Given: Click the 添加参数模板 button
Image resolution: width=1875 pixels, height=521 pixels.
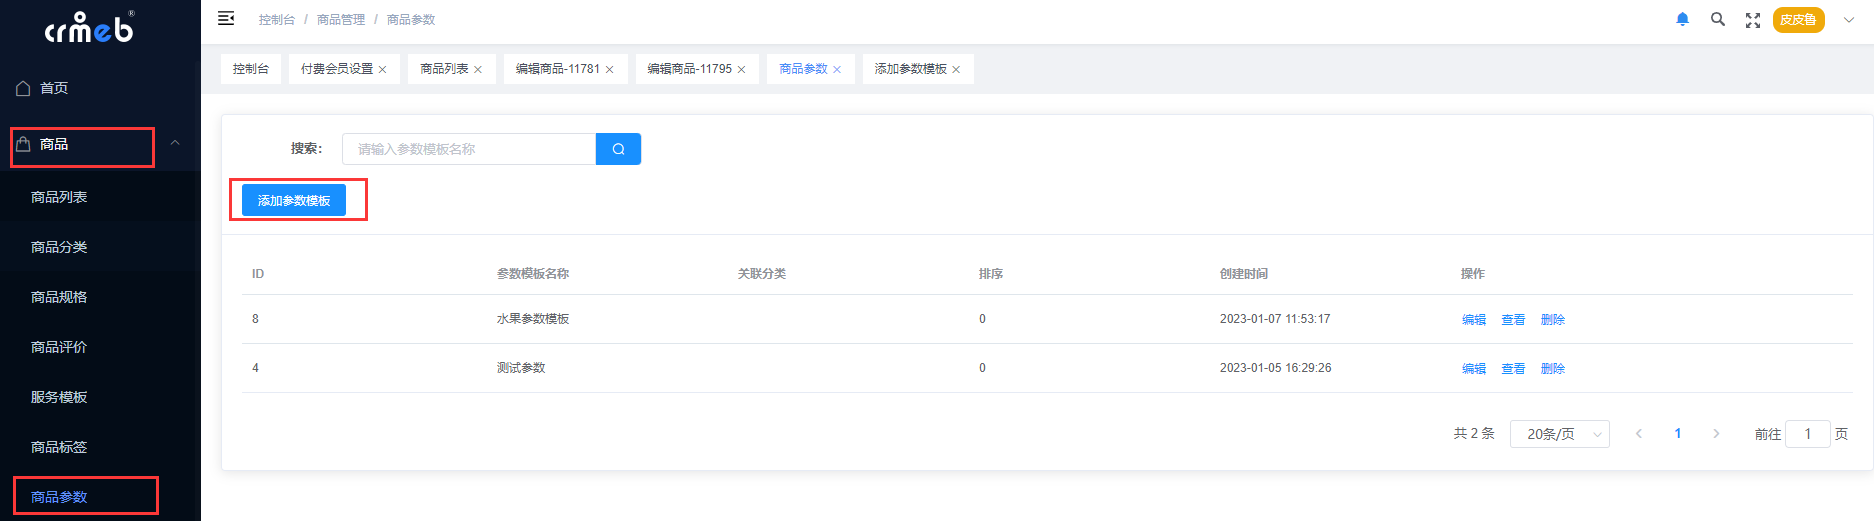Looking at the screenshot, I should [294, 200].
